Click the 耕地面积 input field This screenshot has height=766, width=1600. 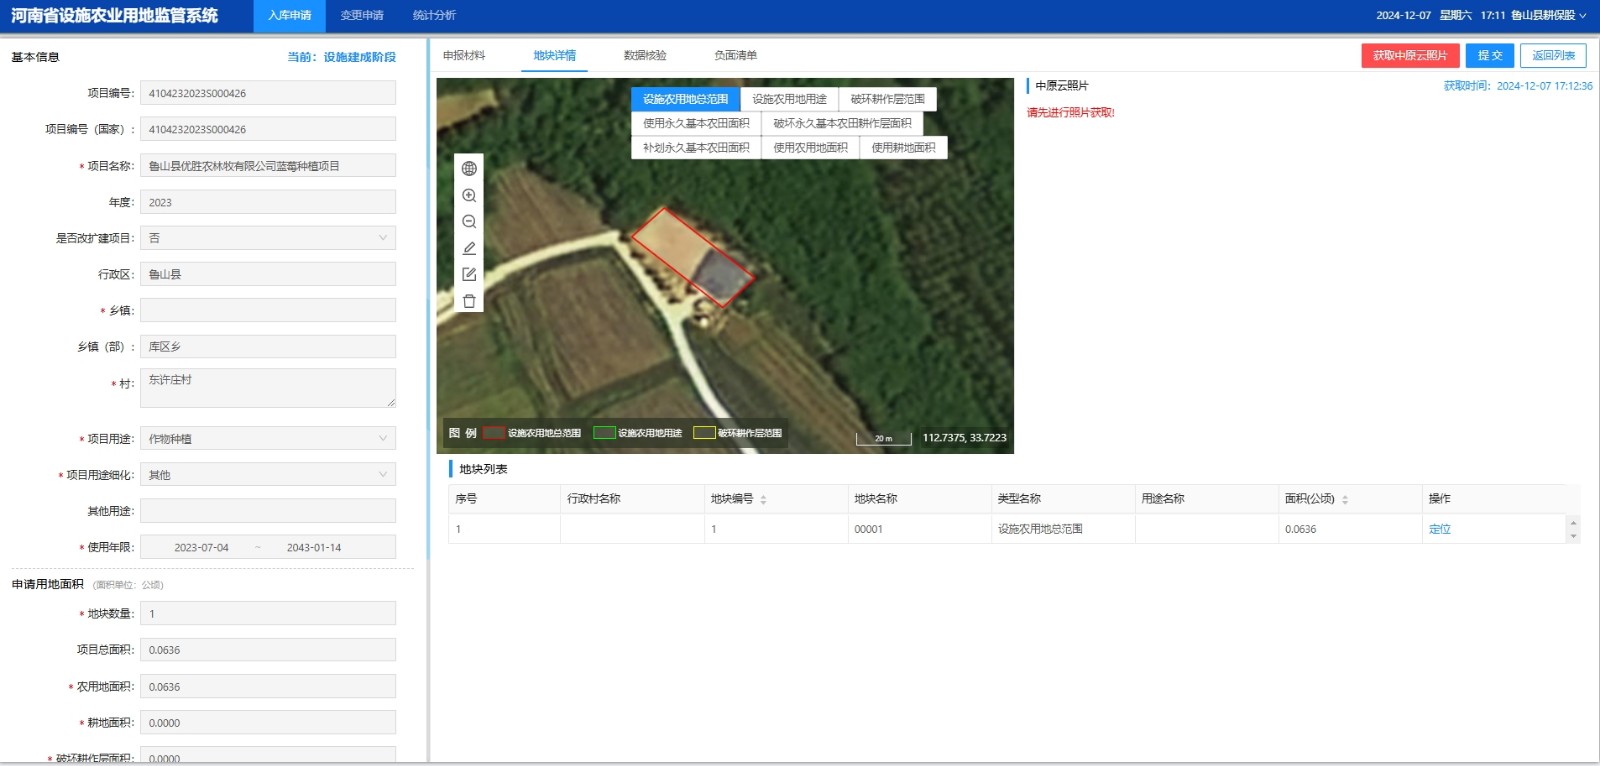click(268, 723)
